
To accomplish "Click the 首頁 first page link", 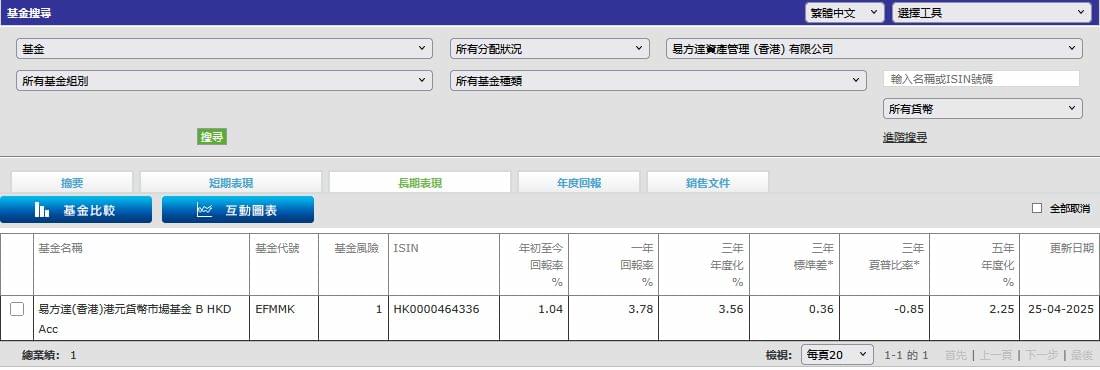I will [955, 355].
